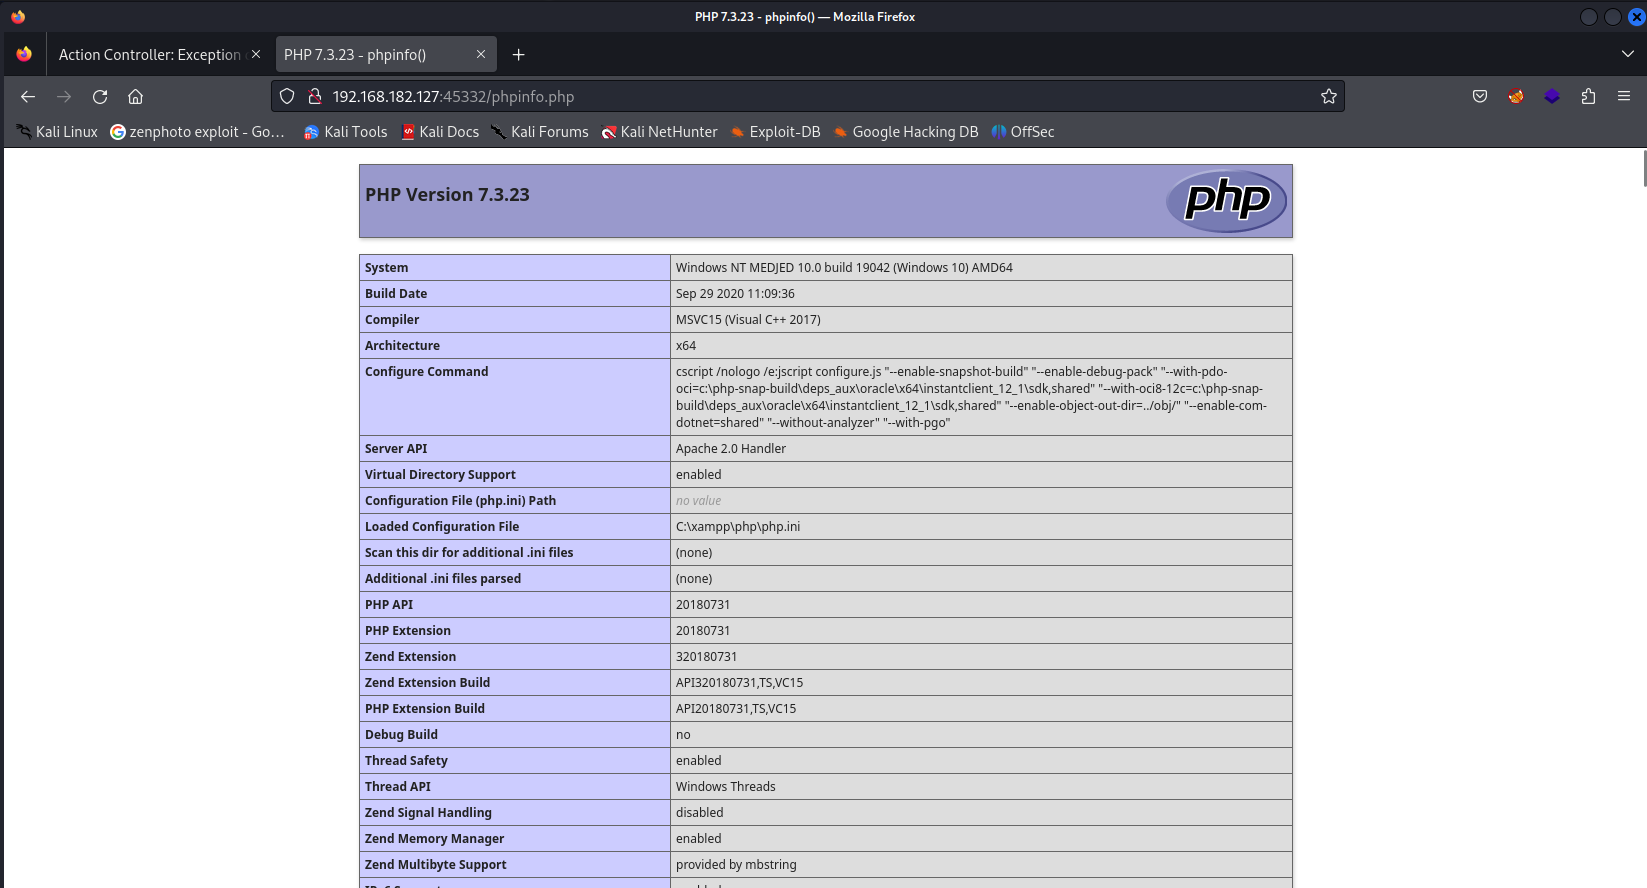This screenshot has width=1647, height=888.
Task: Go to the Firefox home page icon
Action: [x=136, y=97]
